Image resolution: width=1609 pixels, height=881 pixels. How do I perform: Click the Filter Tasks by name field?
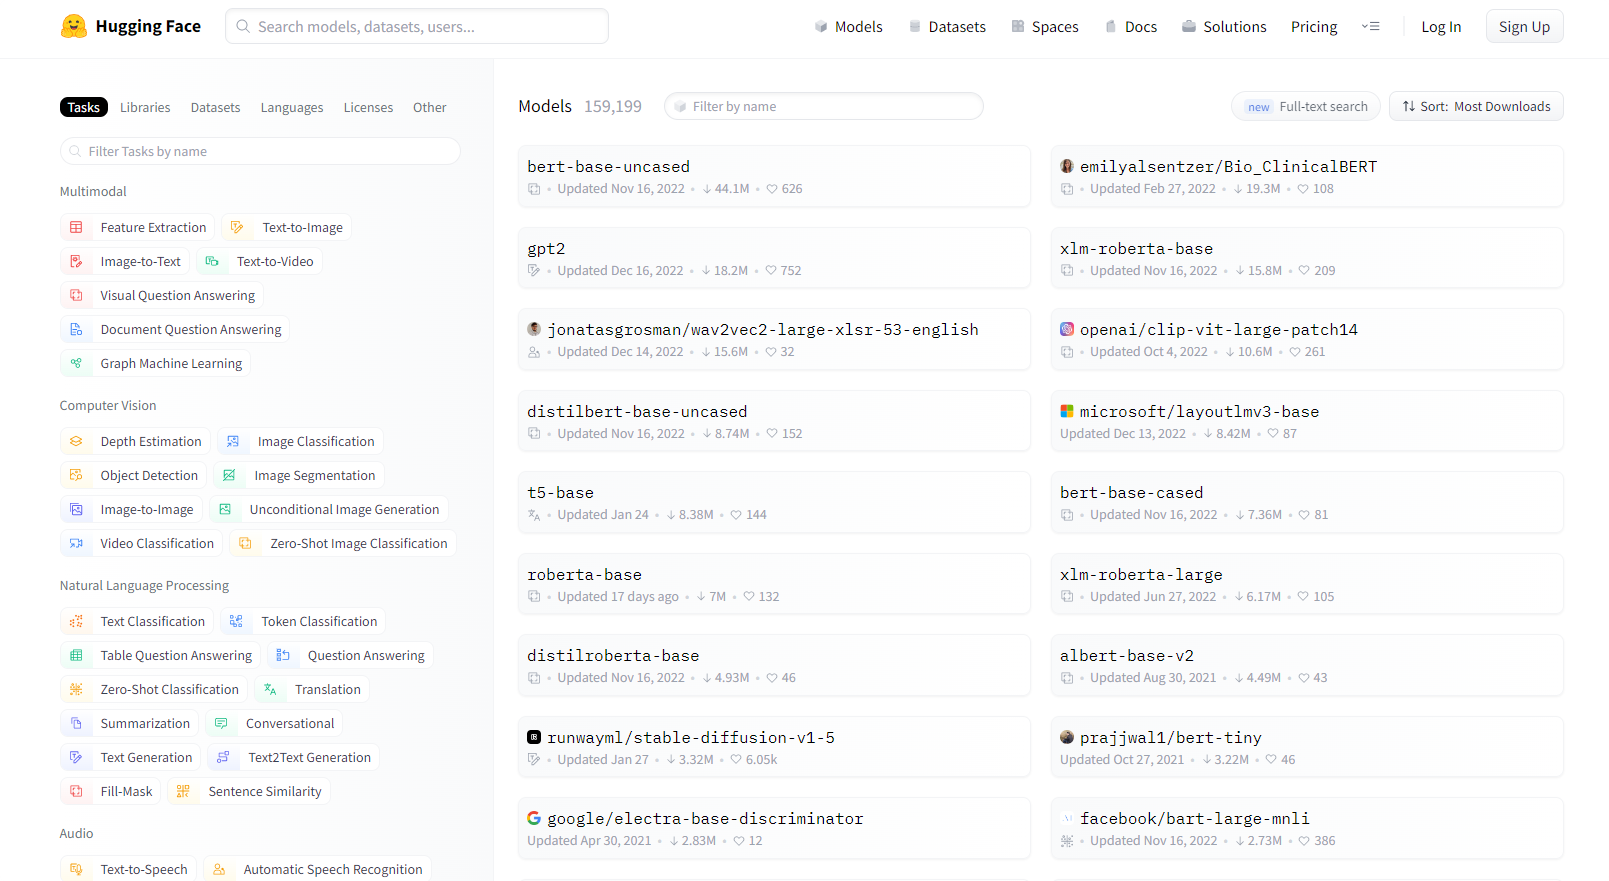[260, 151]
